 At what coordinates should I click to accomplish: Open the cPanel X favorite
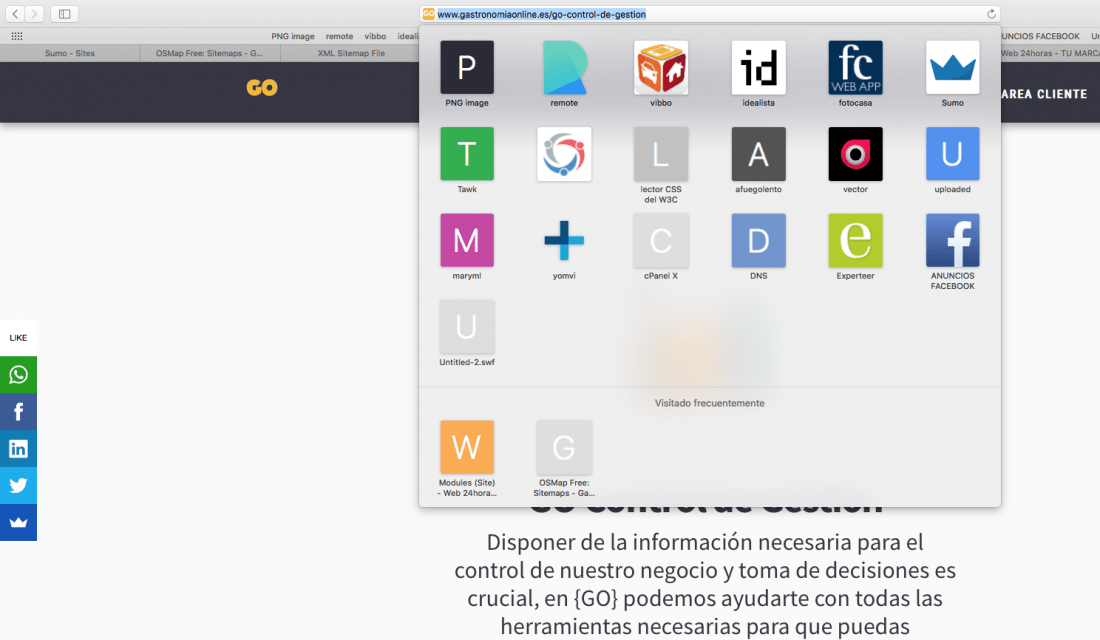click(x=661, y=240)
